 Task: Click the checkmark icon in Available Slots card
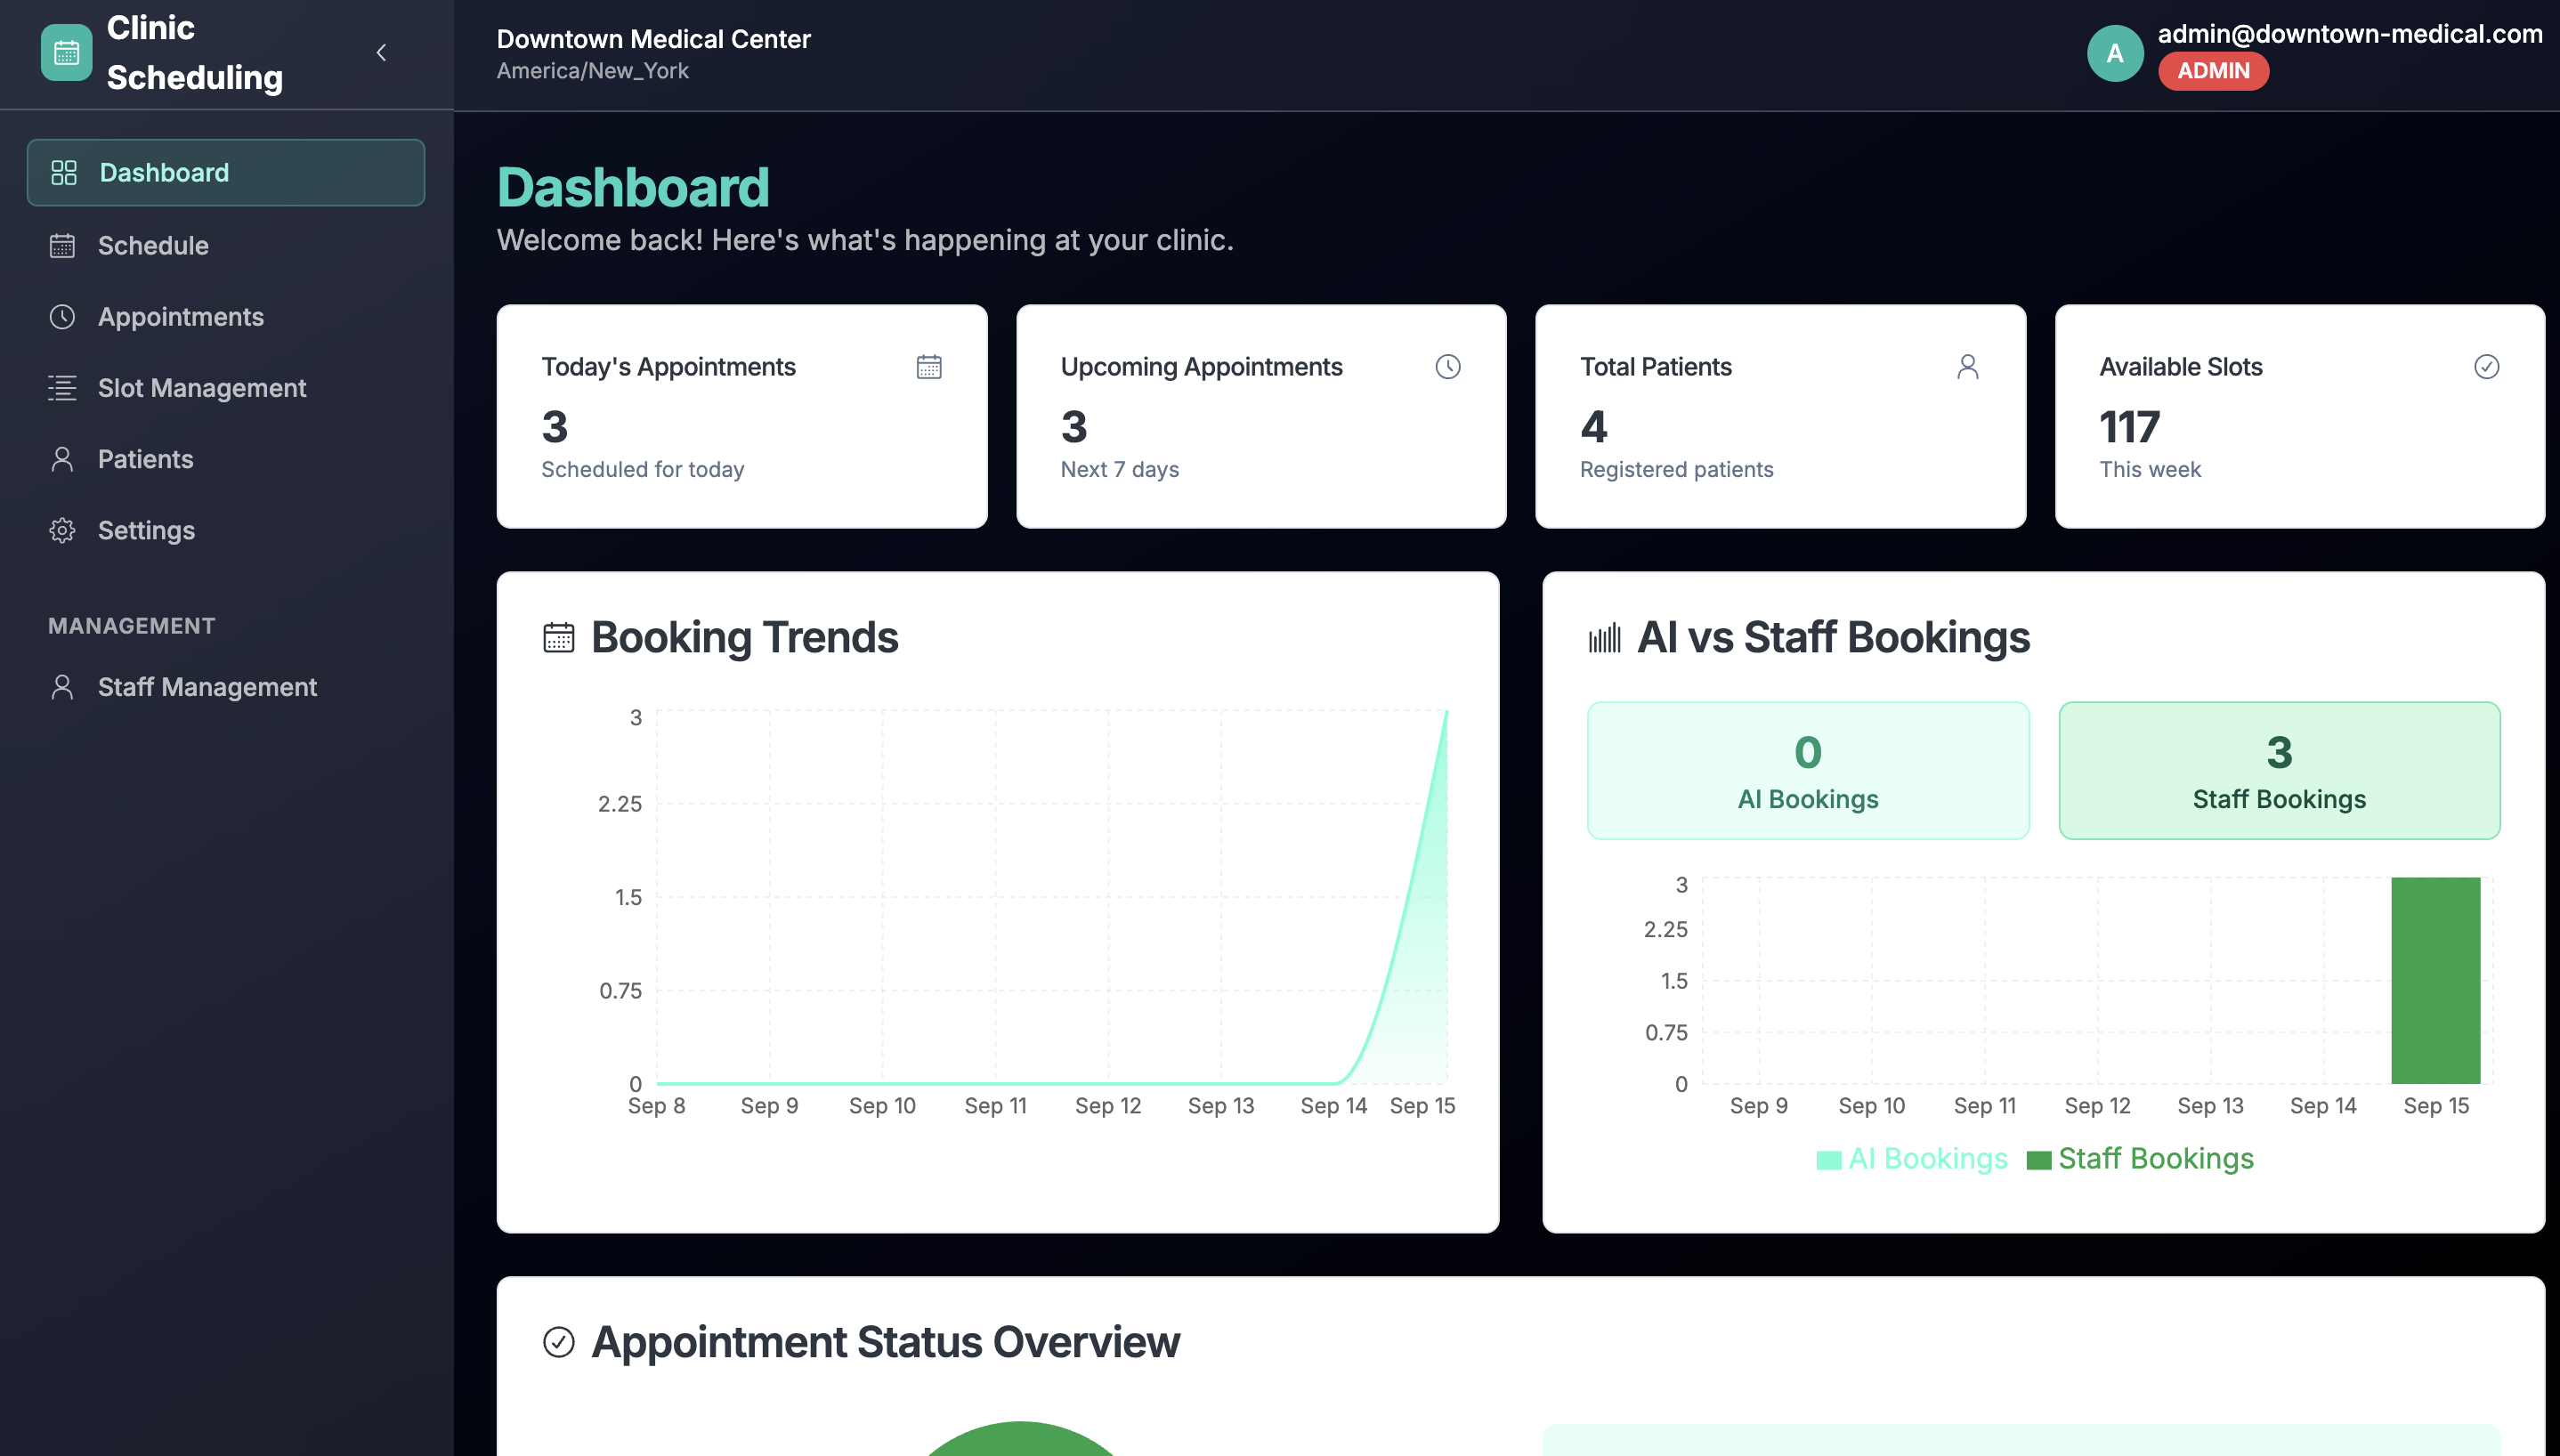[x=2486, y=367]
